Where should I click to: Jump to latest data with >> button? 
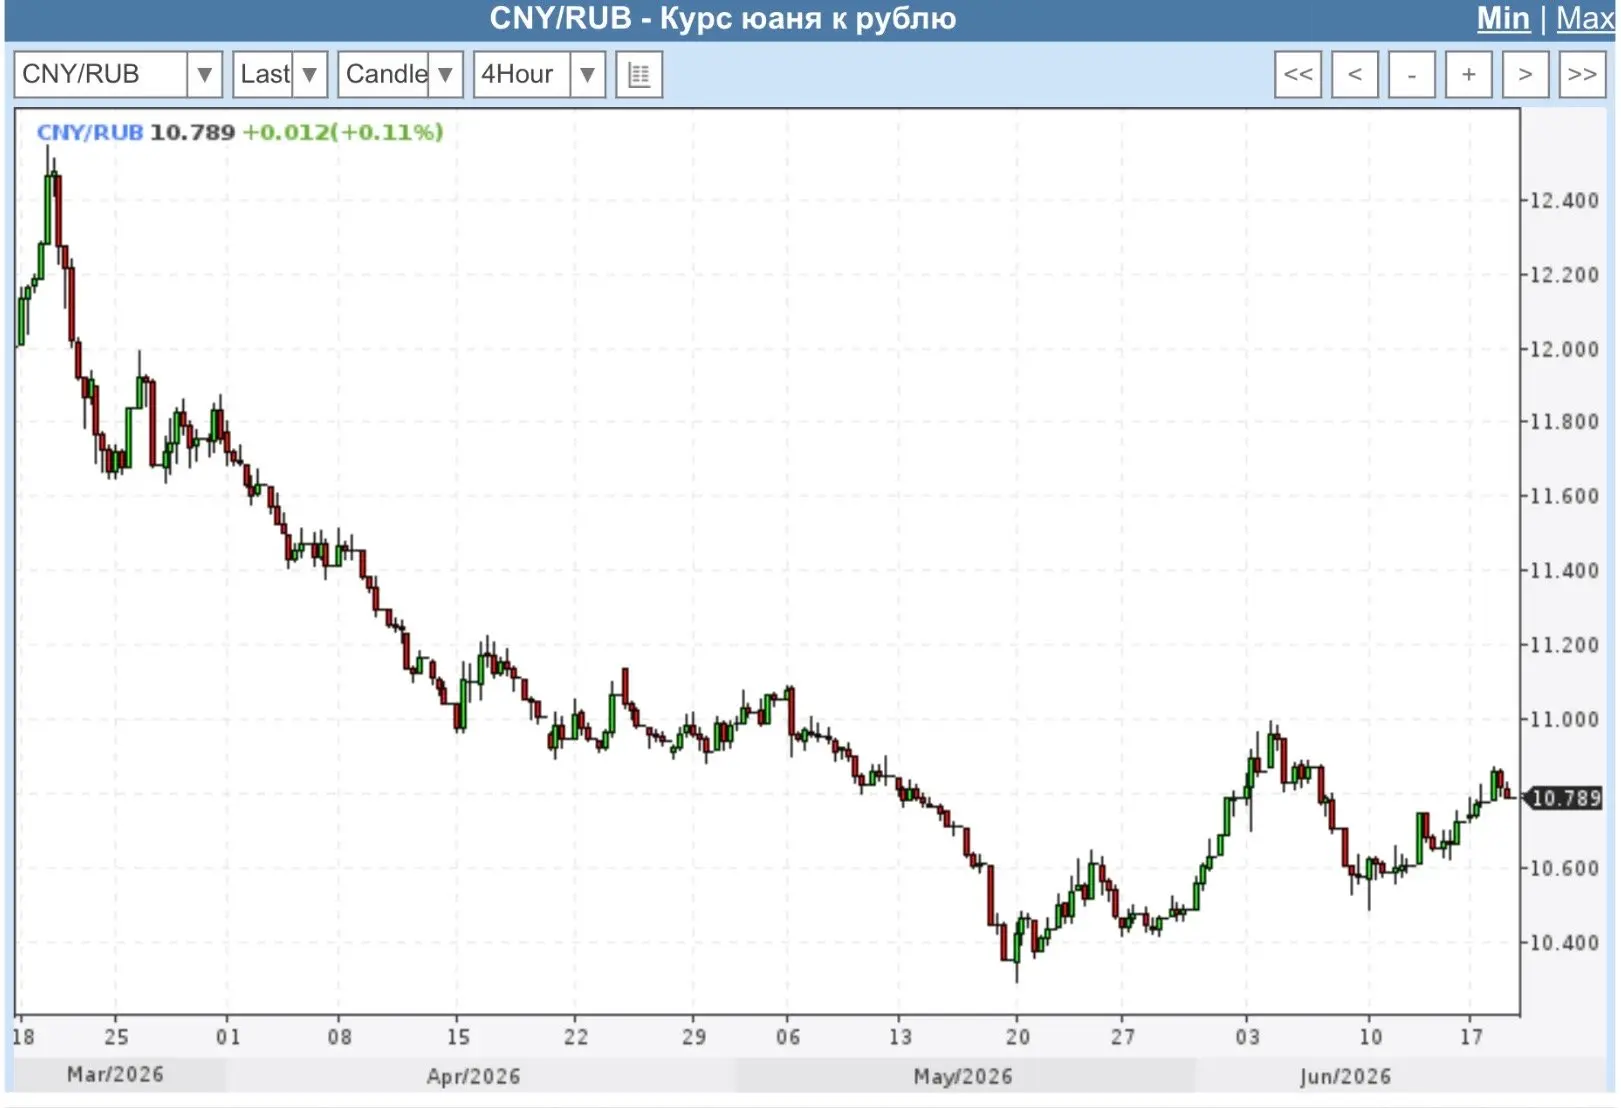click(1582, 75)
